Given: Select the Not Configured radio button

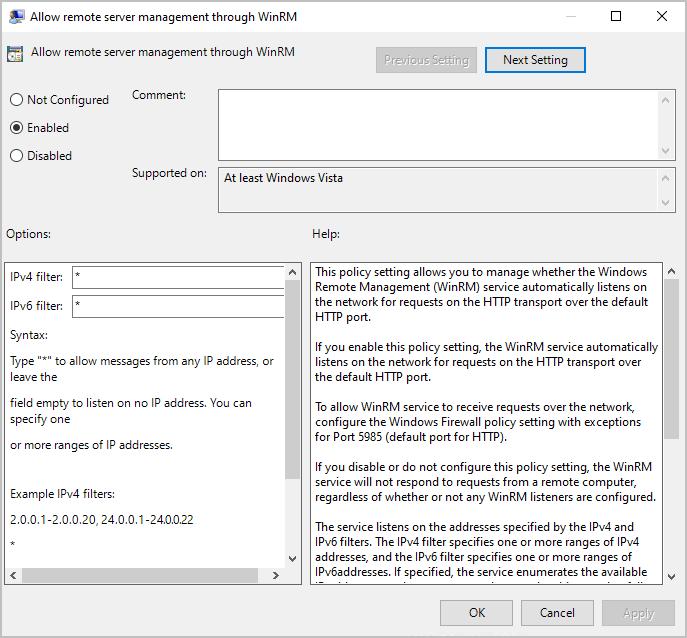Looking at the screenshot, I should [x=16, y=100].
